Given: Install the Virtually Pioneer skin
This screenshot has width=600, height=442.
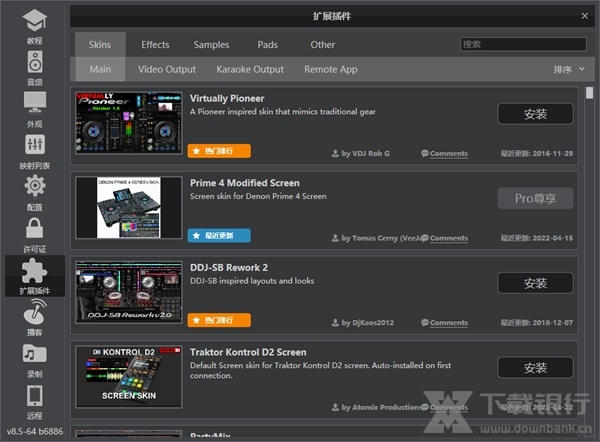Looking at the screenshot, I should coord(535,114).
